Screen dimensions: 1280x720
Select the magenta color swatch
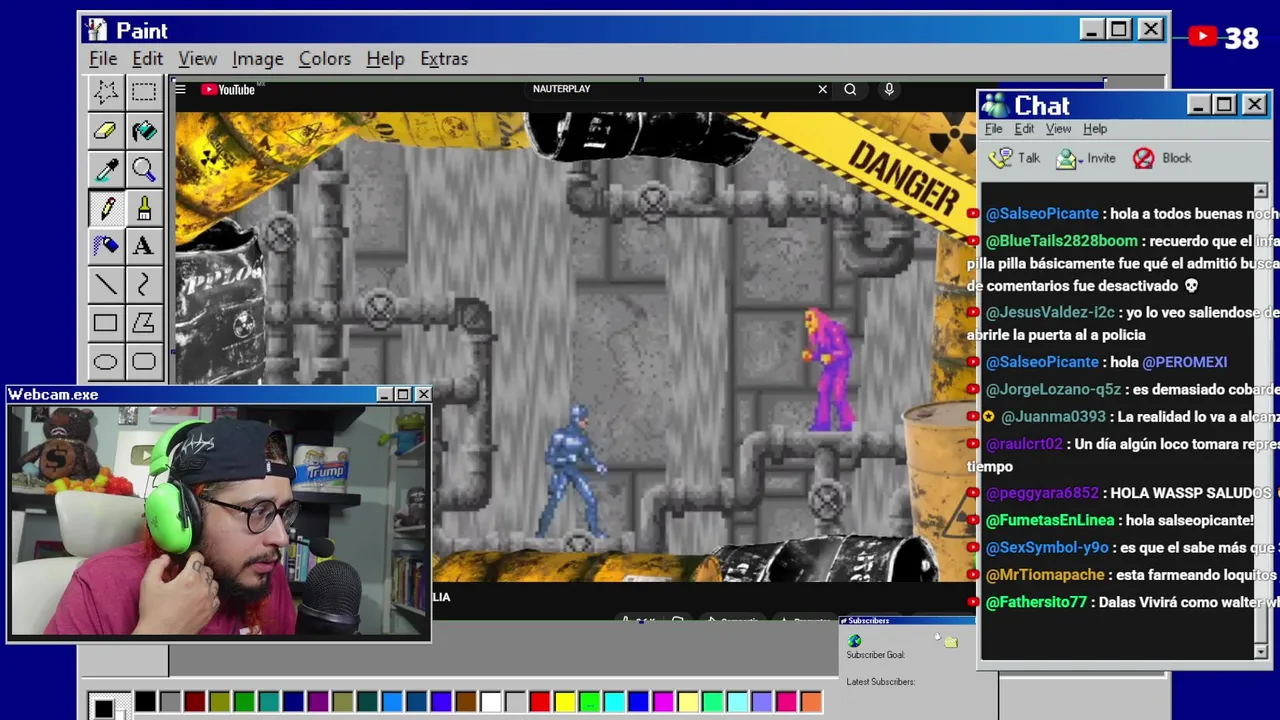[663, 703]
